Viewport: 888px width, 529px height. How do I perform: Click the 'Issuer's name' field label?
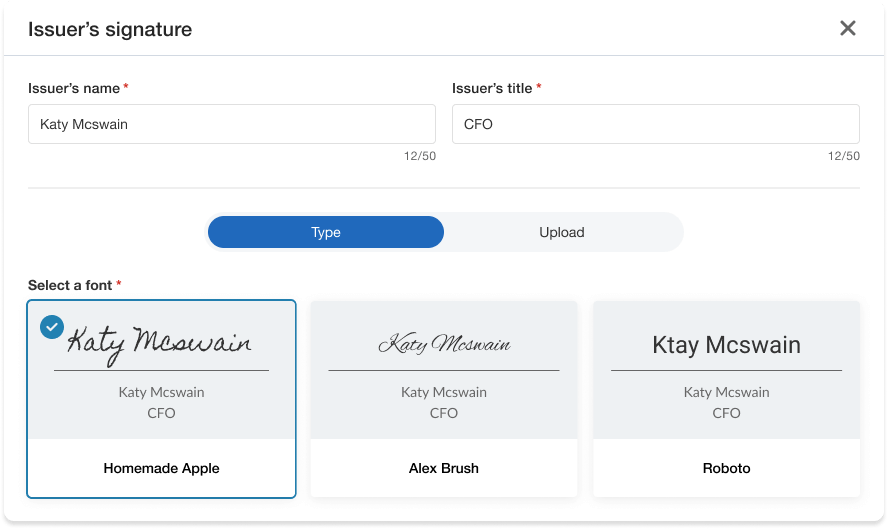pyautogui.click(x=74, y=88)
